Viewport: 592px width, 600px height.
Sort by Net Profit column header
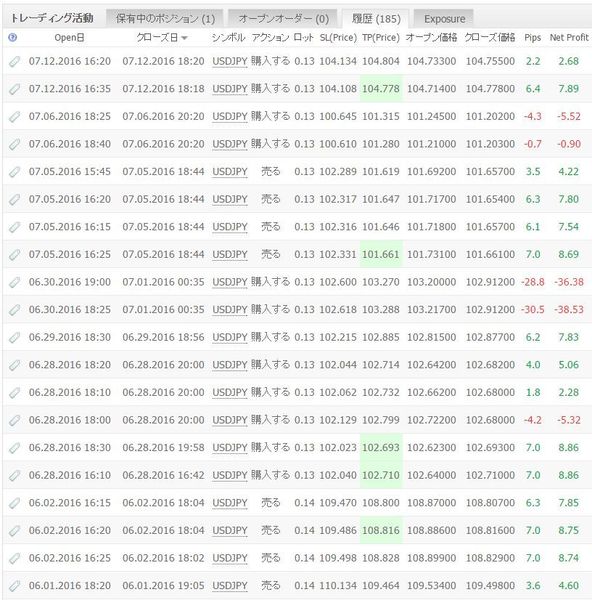569,38
